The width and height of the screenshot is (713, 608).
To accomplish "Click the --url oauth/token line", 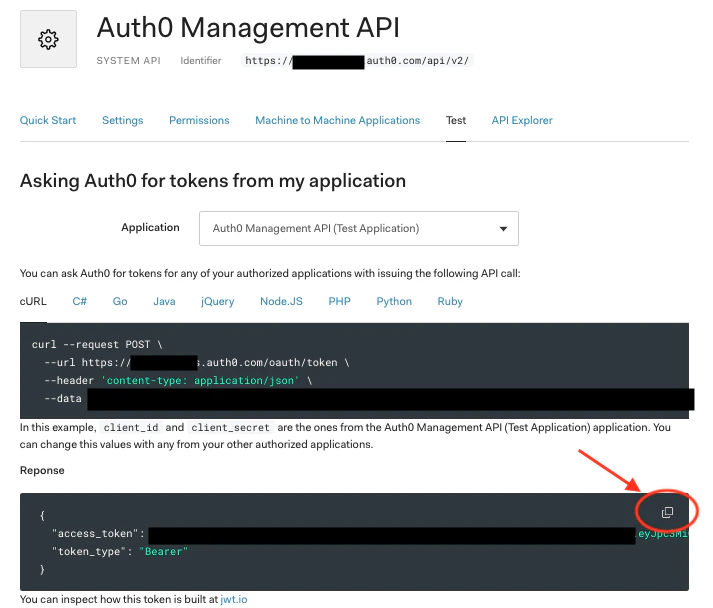I will point(197,362).
